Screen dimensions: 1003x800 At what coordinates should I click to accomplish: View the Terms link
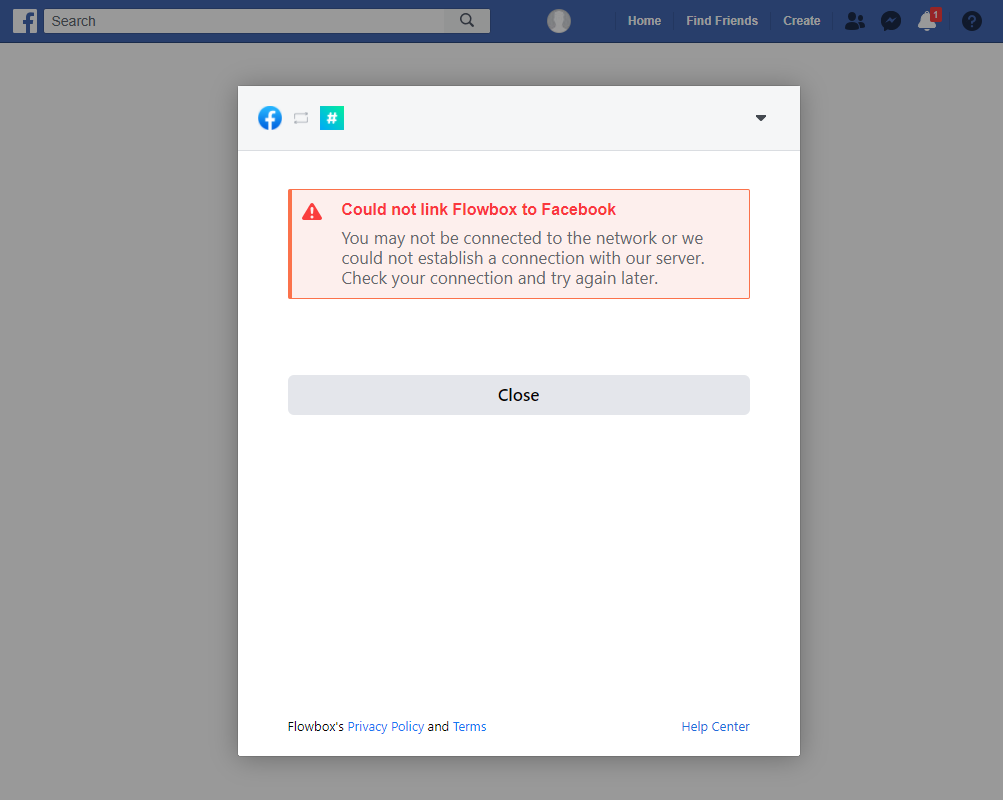click(x=469, y=726)
